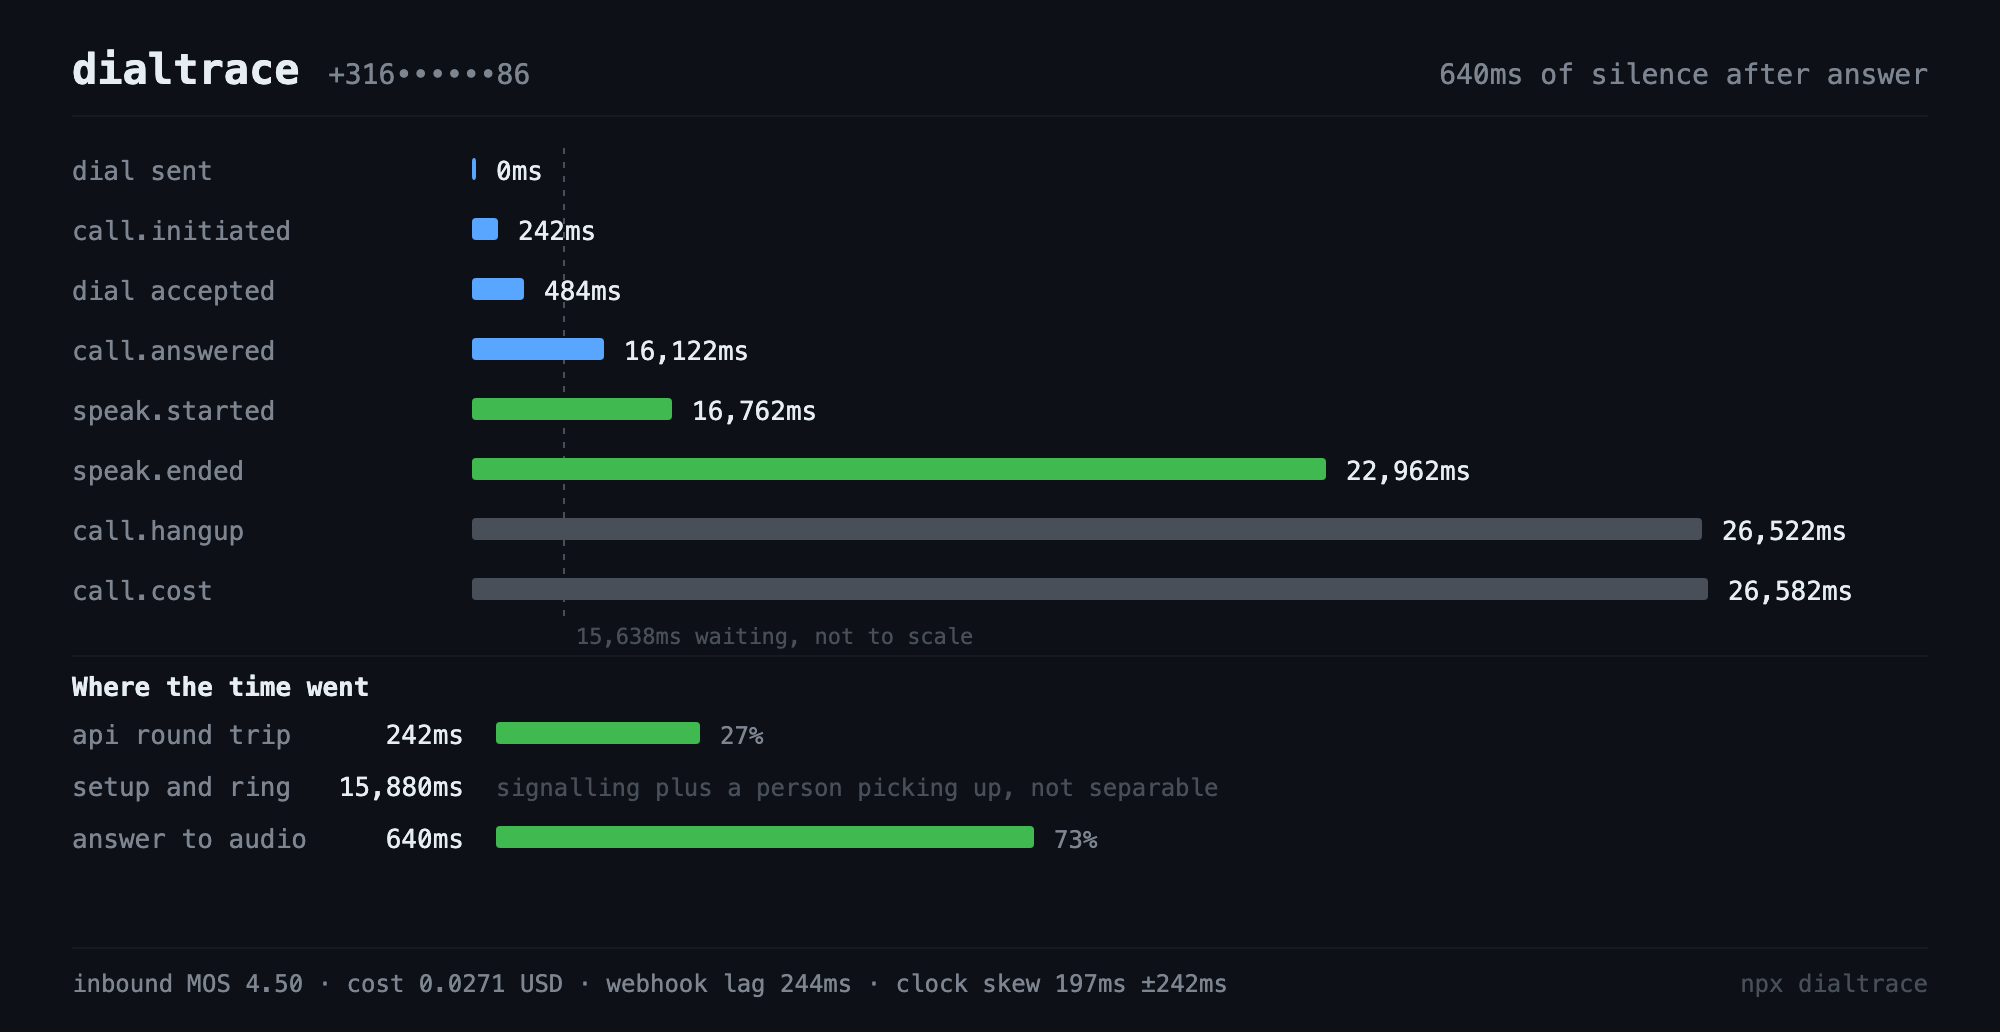Select the "Where the time went" heading
Screen dimensions: 2000x1032
[220, 687]
